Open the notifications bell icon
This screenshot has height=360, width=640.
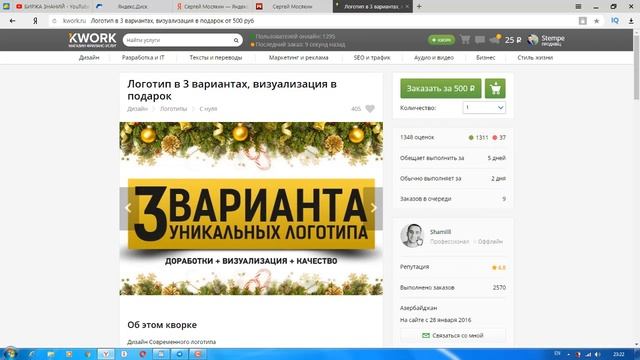[495, 39]
